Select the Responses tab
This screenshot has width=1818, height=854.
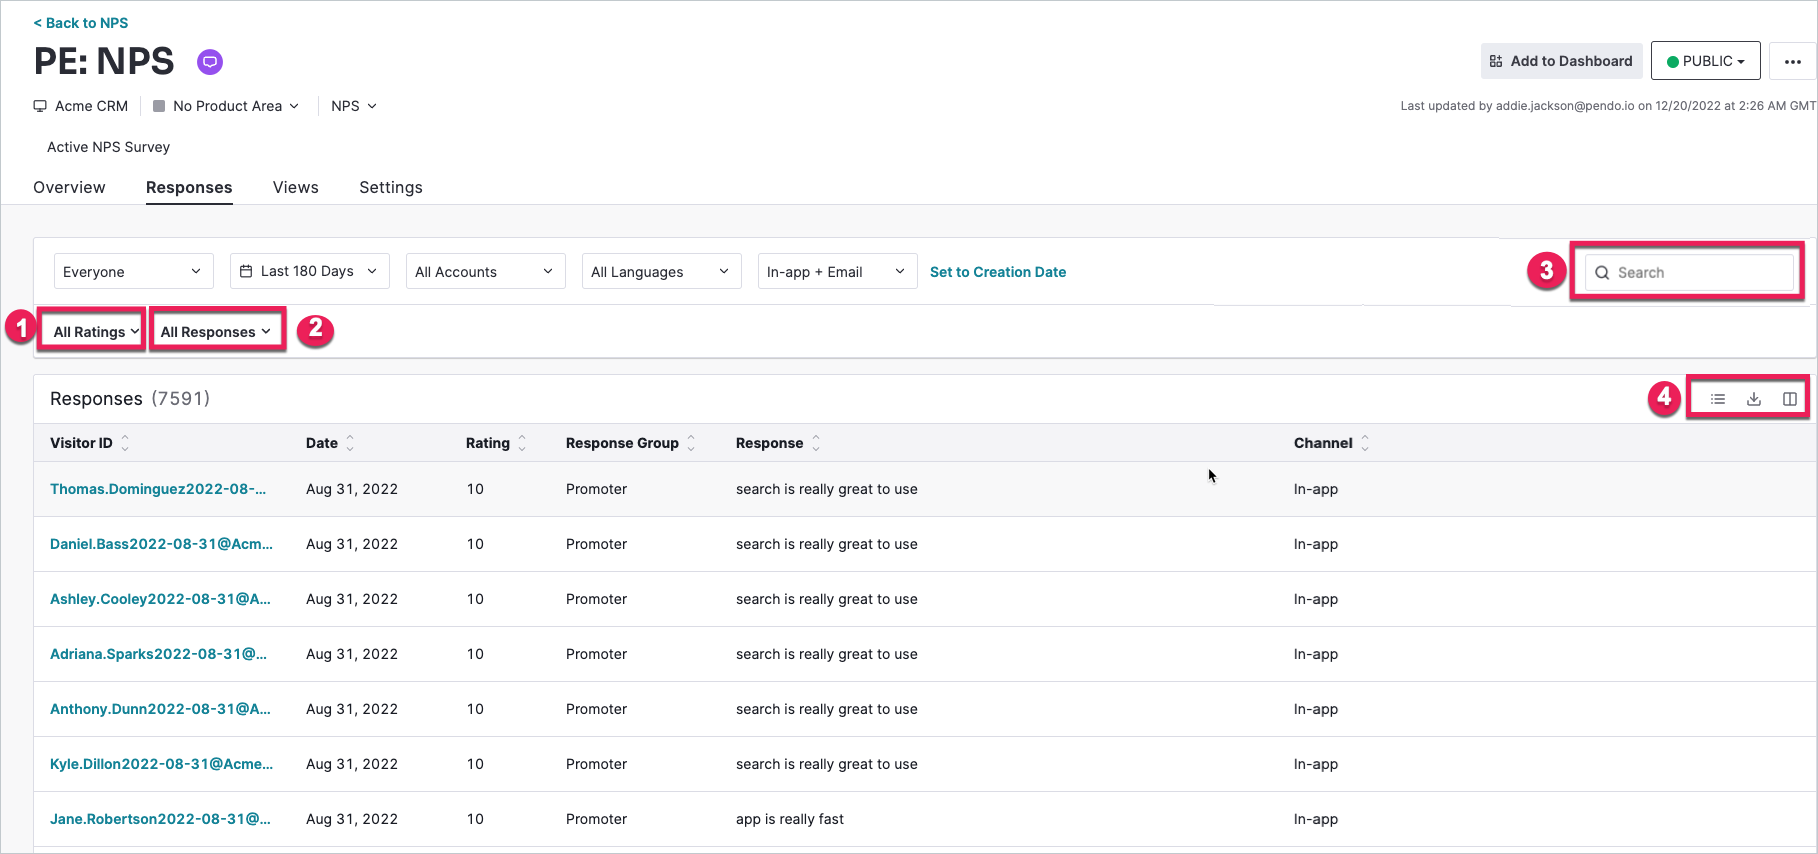tap(189, 188)
